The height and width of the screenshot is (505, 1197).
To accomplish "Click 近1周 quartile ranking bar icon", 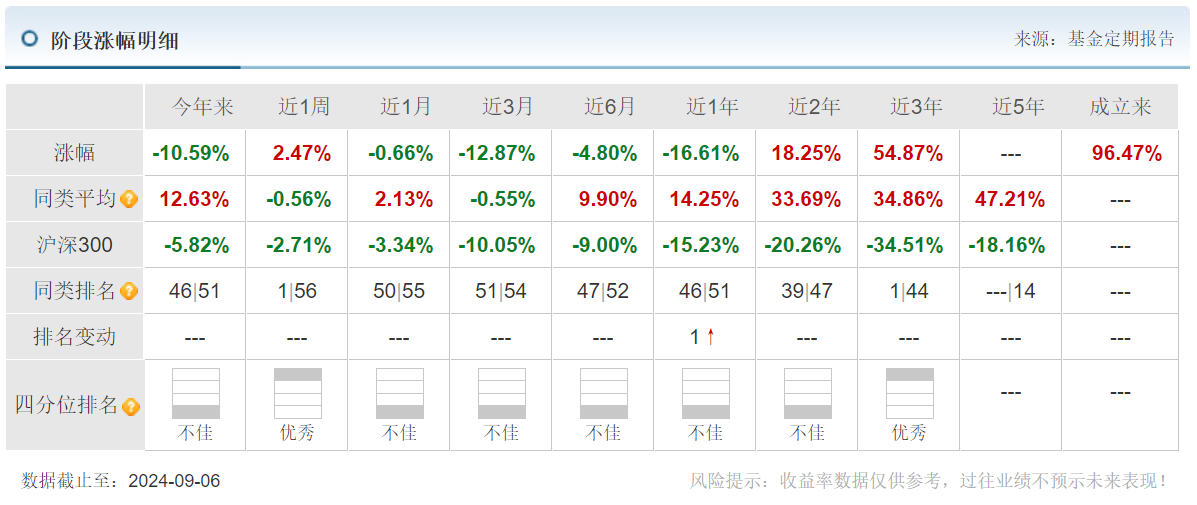I will point(298,394).
